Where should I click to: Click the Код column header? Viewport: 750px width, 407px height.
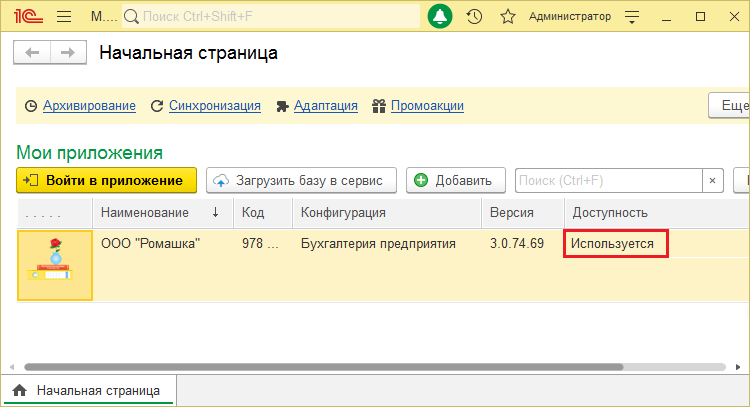coord(263,213)
